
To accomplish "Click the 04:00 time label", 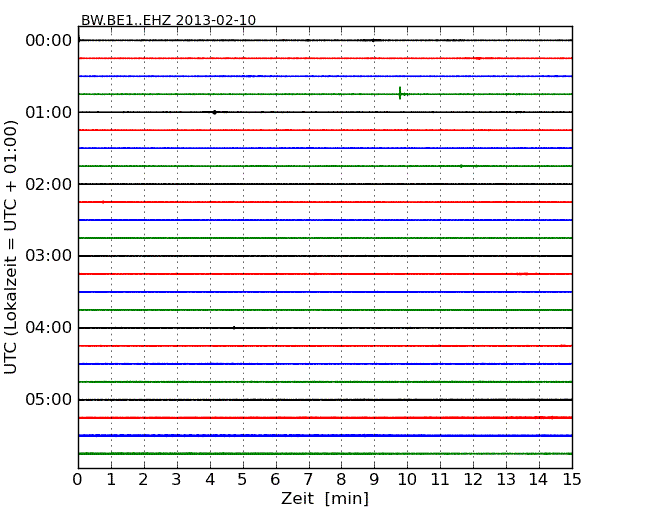I will 49,328.
